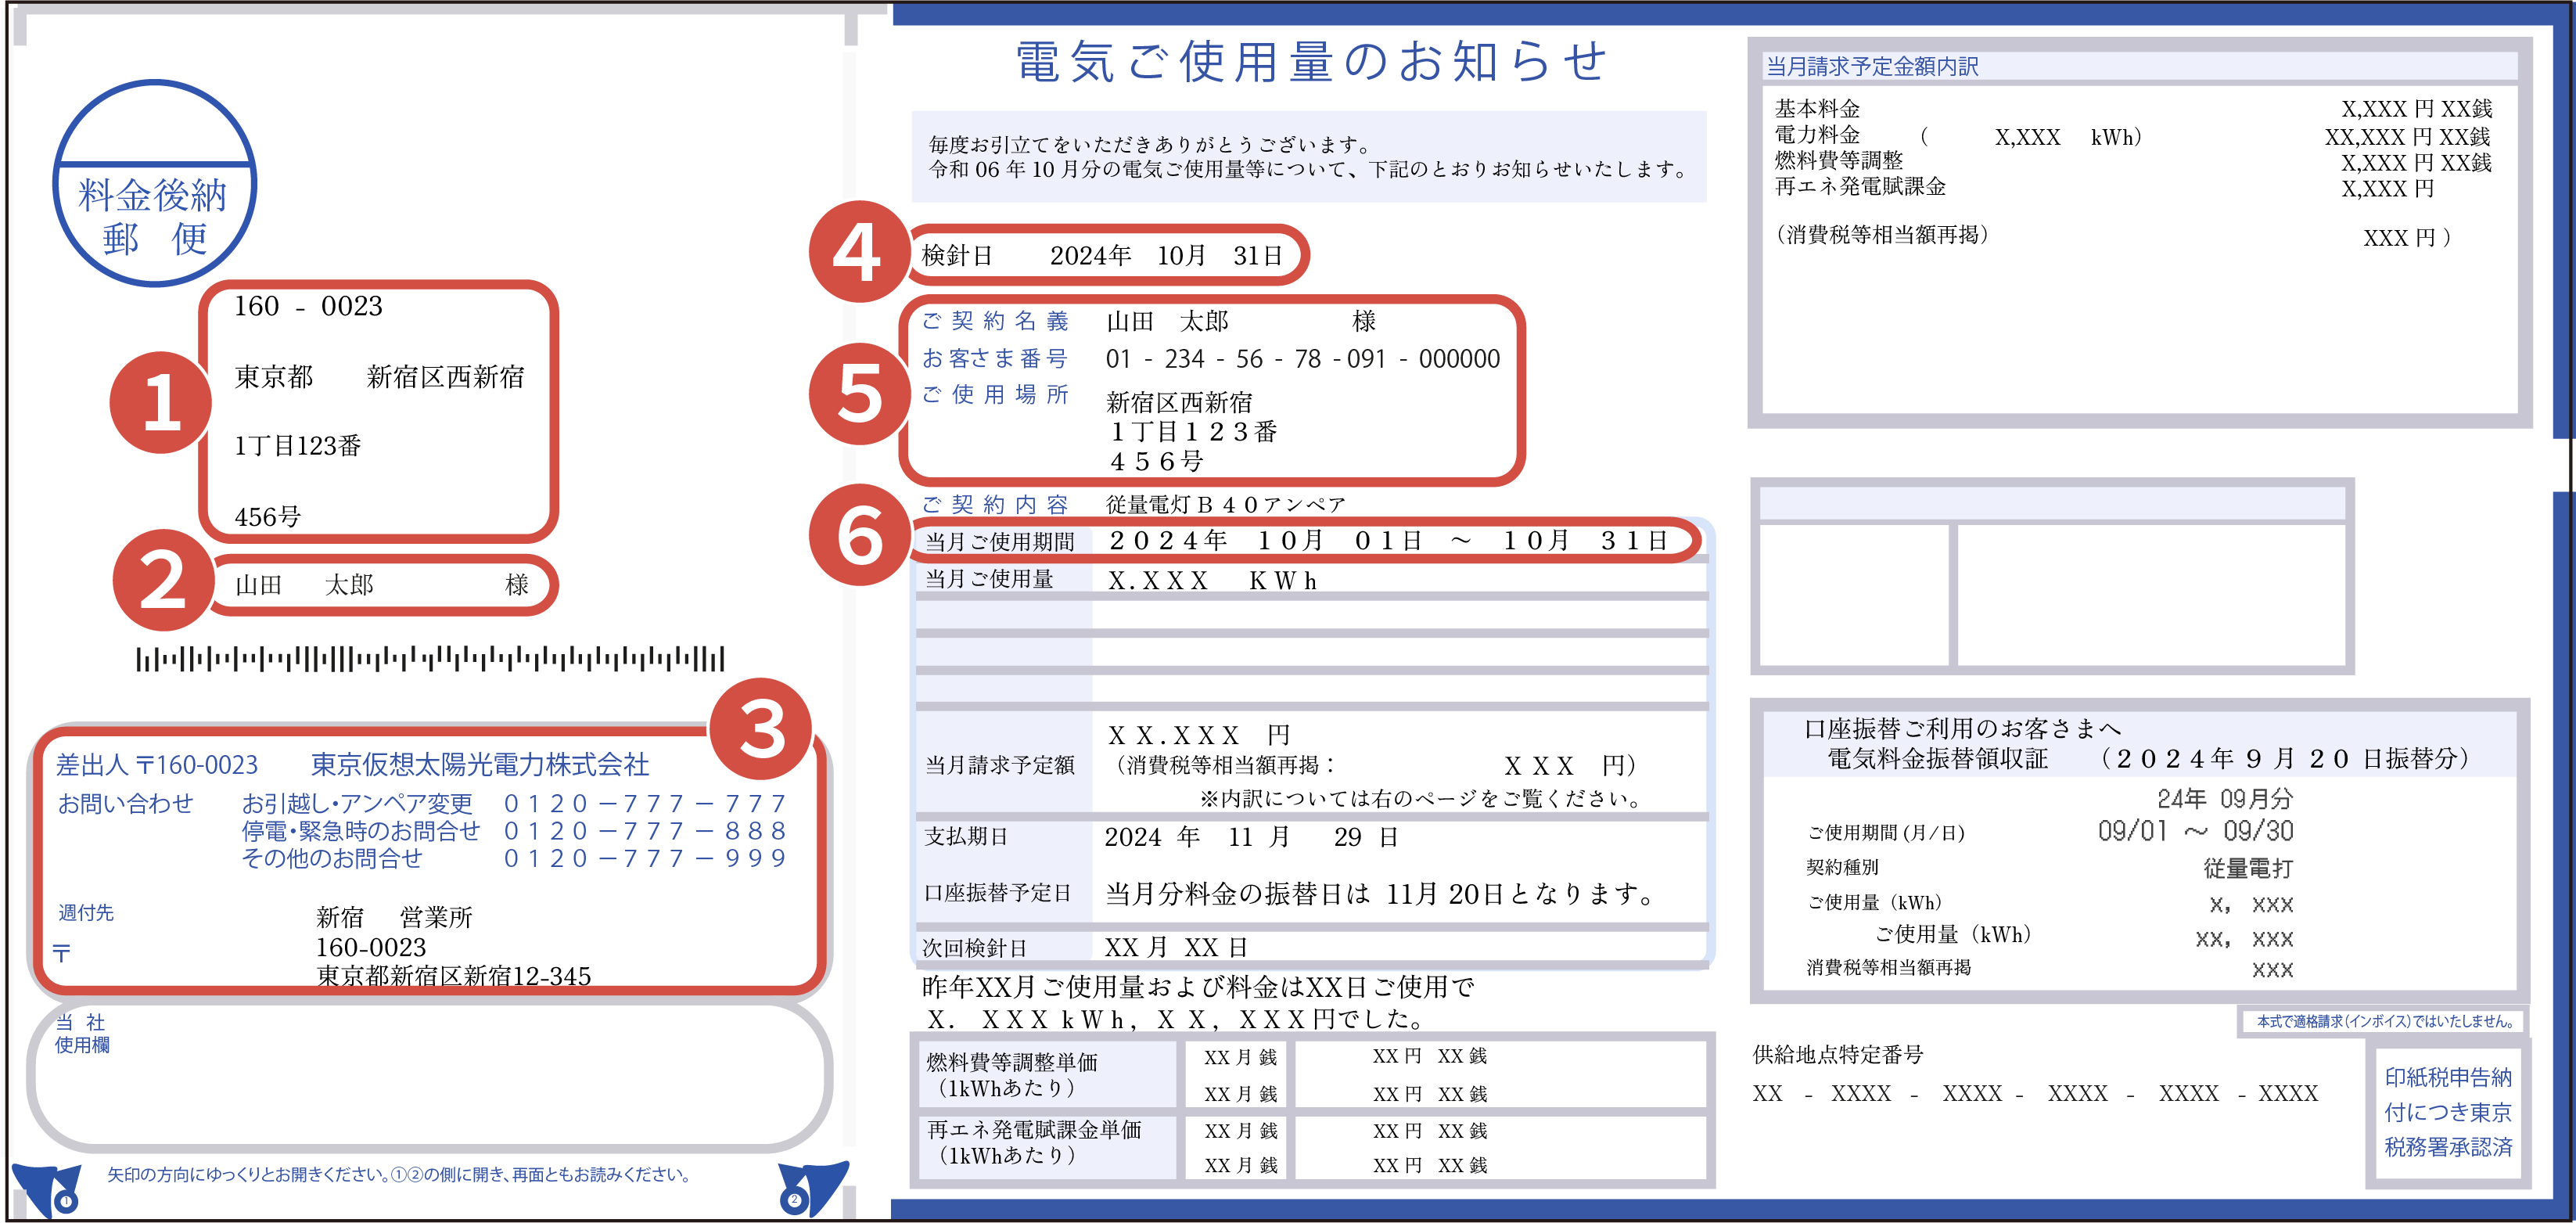Select the postal code 160 - 0023 in mailing address
The width and height of the screenshot is (2576, 1223).
pos(308,306)
